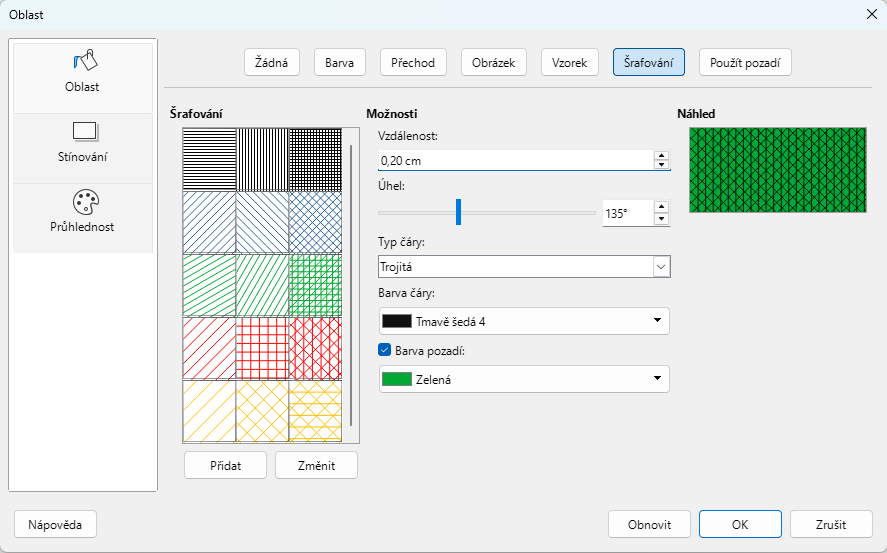
Task: Choose the Šrafování hatching fill option
Action: [649, 62]
